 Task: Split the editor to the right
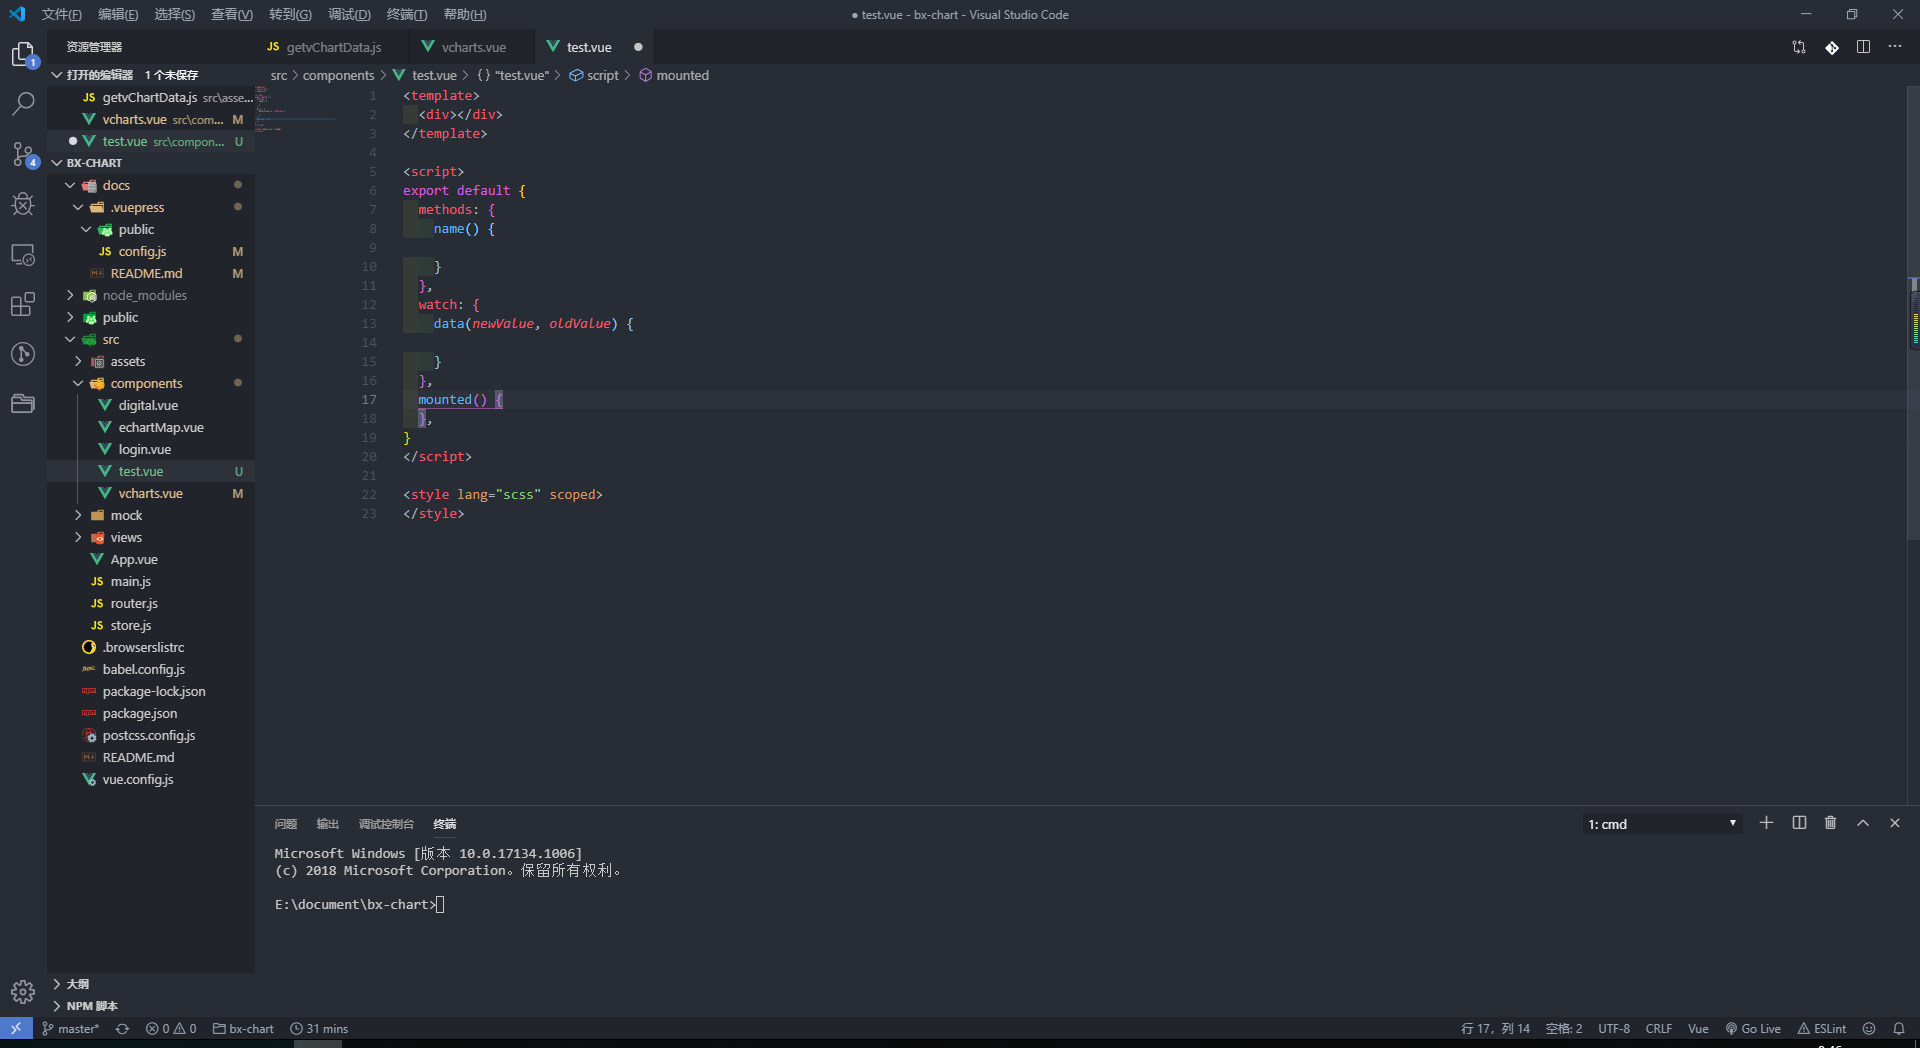point(1863,47)
